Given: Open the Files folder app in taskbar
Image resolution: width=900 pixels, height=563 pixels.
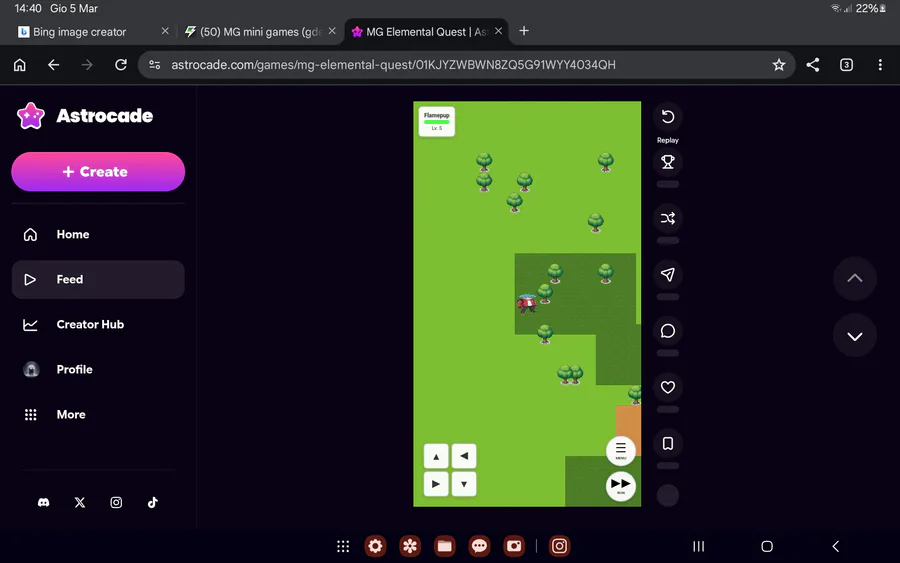Looking at the screenshot, I should click(x=445, y=546).
